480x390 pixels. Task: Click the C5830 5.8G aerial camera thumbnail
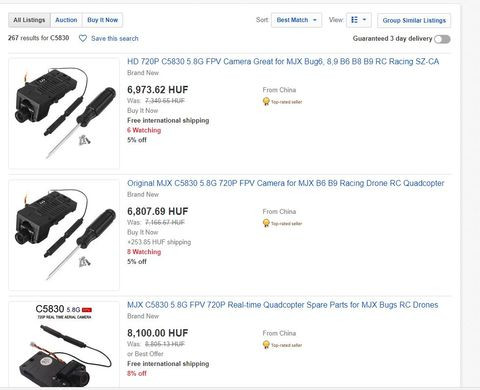point(64,344)
